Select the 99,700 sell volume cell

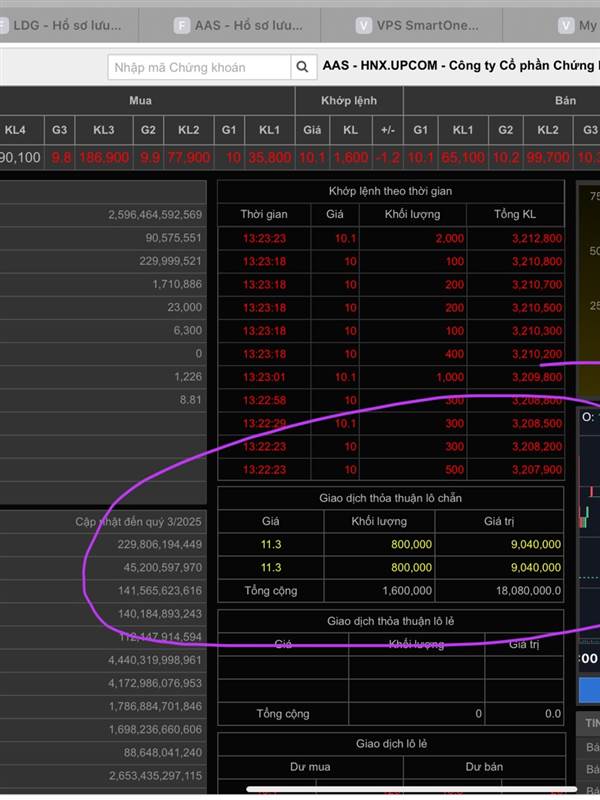point(548,158)
